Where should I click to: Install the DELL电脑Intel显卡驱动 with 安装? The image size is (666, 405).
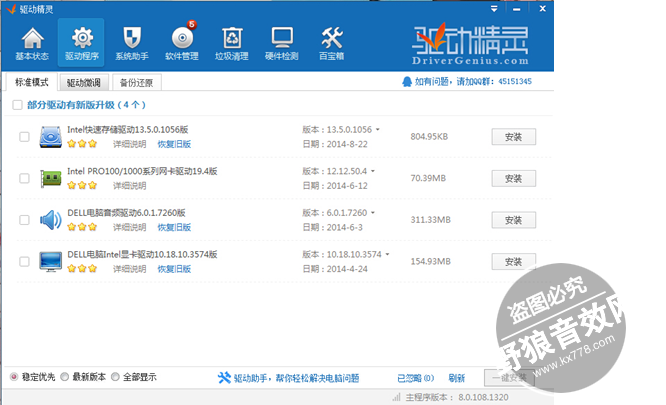pos(514,262)
